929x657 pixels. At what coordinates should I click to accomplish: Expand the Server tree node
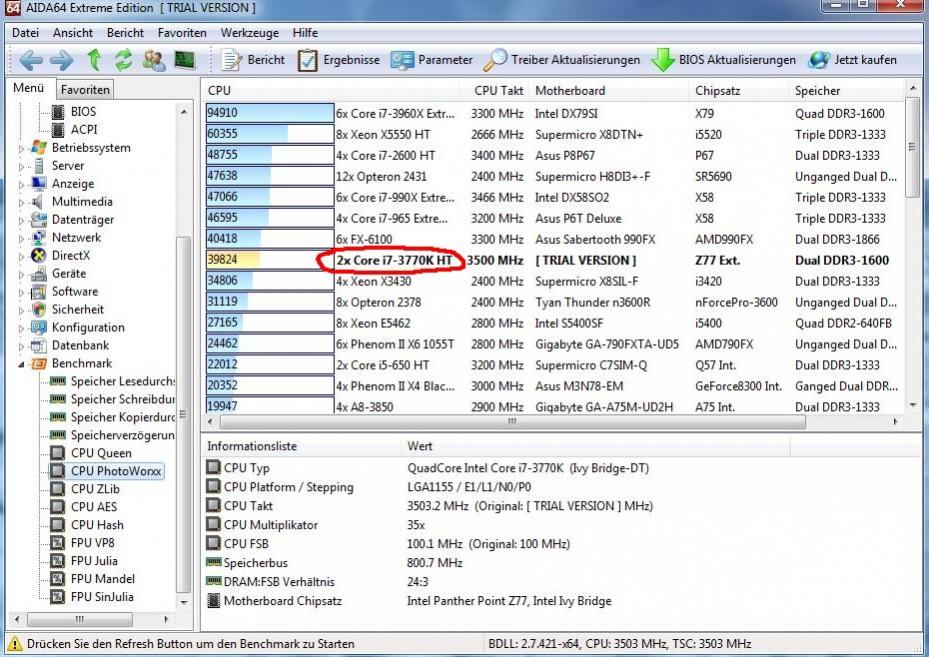(x=21, y=166)
